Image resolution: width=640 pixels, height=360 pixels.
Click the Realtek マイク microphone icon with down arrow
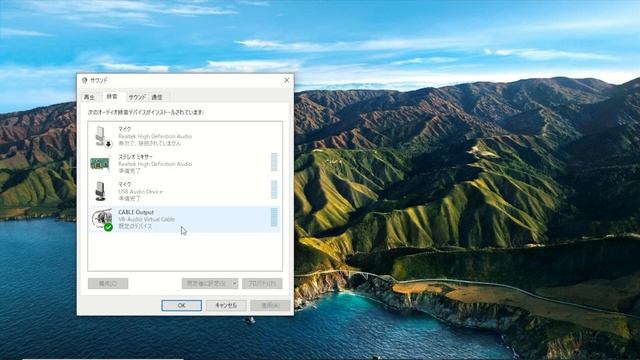[102, 136]
